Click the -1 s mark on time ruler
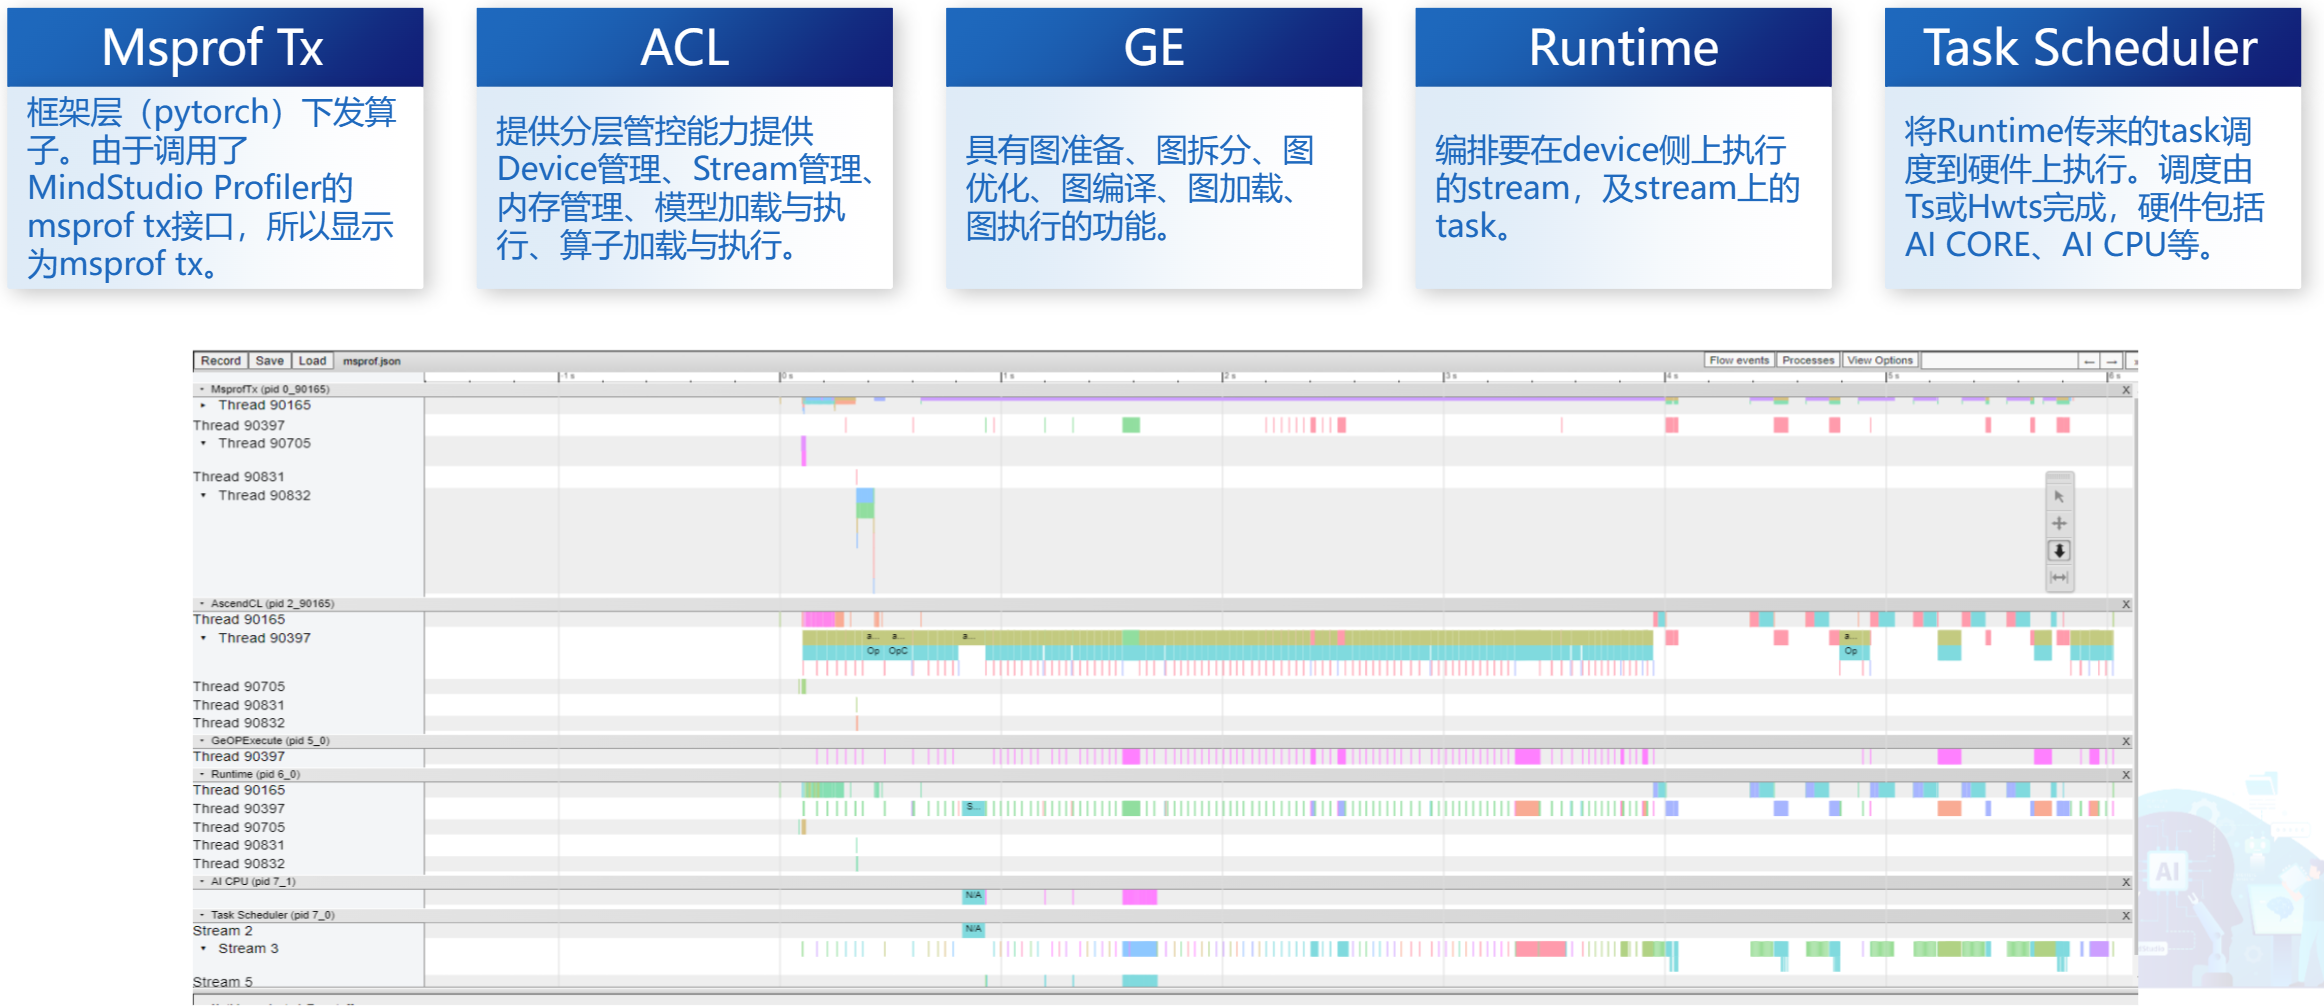The height and width of the screenshot is (1008, 2324). [x=567, y=377]
